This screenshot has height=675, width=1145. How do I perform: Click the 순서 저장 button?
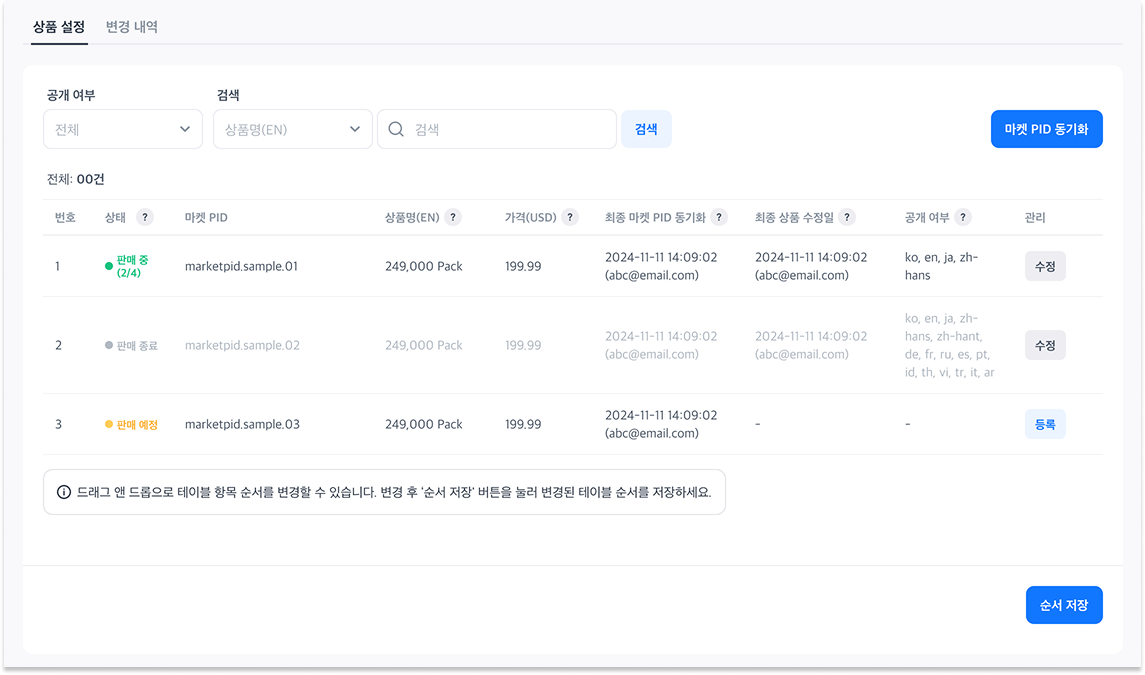click(x=1064, y=605)
